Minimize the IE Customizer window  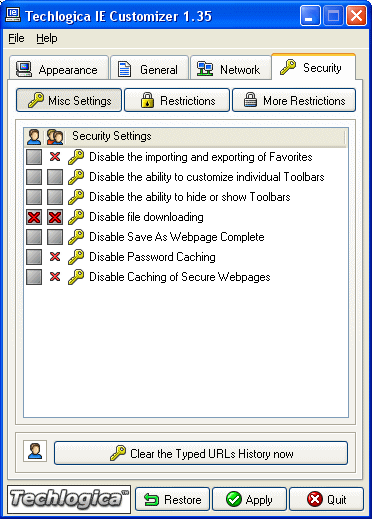310,16
